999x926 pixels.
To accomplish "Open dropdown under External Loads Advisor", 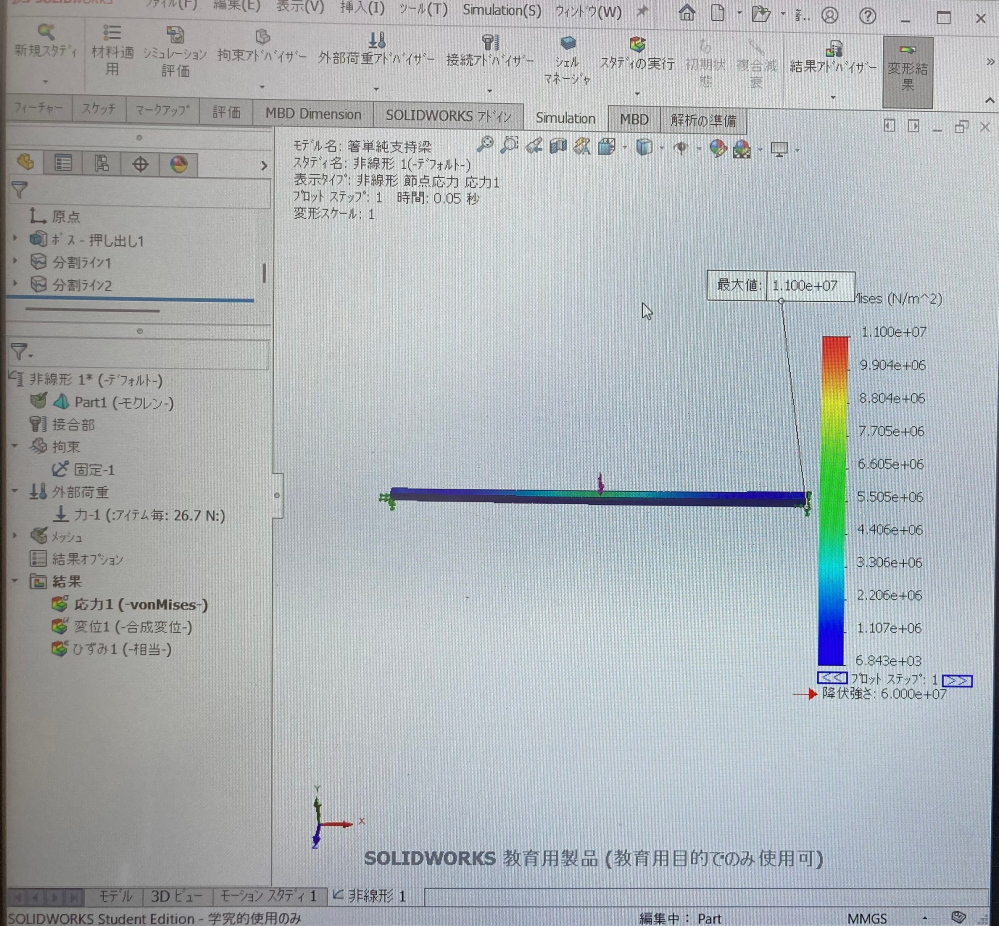I will click(x=376, y=89).
